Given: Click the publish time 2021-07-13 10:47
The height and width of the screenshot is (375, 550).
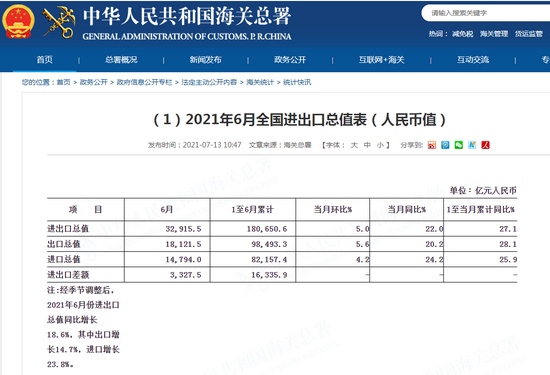Looking at the screenshot, I should pyautogui.click(x=212, y=145).
